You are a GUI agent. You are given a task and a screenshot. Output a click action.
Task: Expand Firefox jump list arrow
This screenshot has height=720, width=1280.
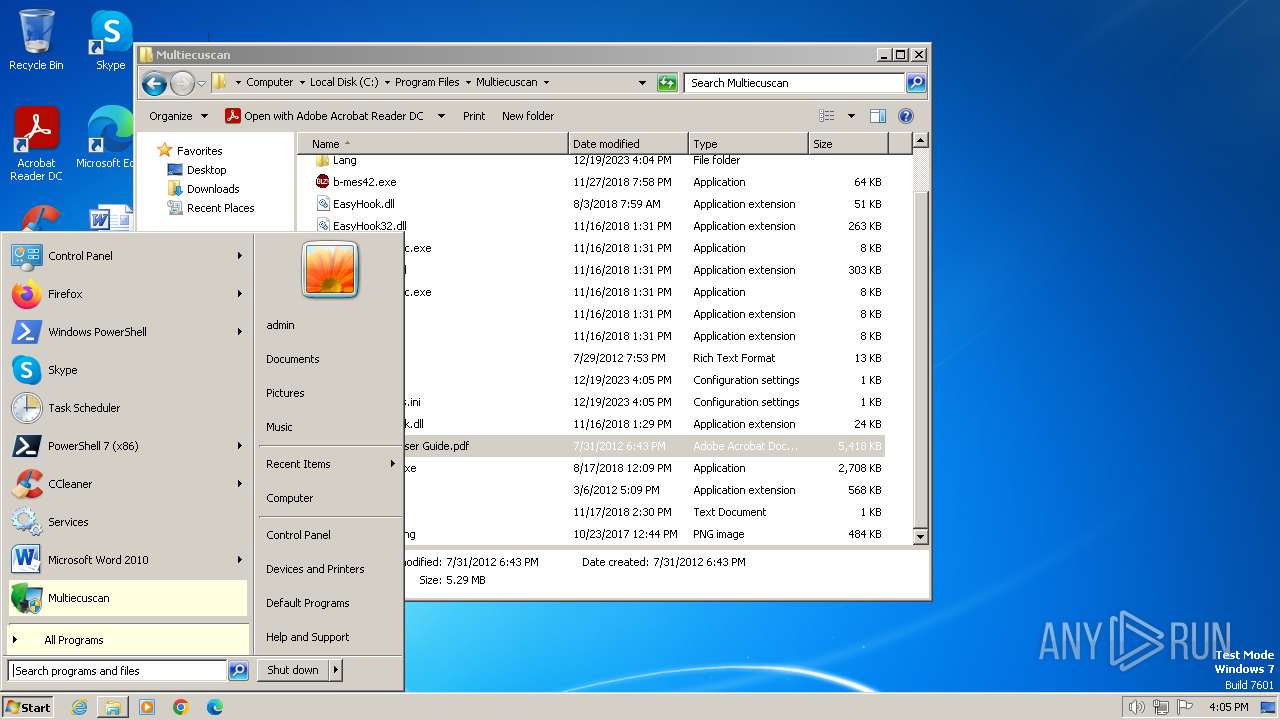[x=240, y=294]
